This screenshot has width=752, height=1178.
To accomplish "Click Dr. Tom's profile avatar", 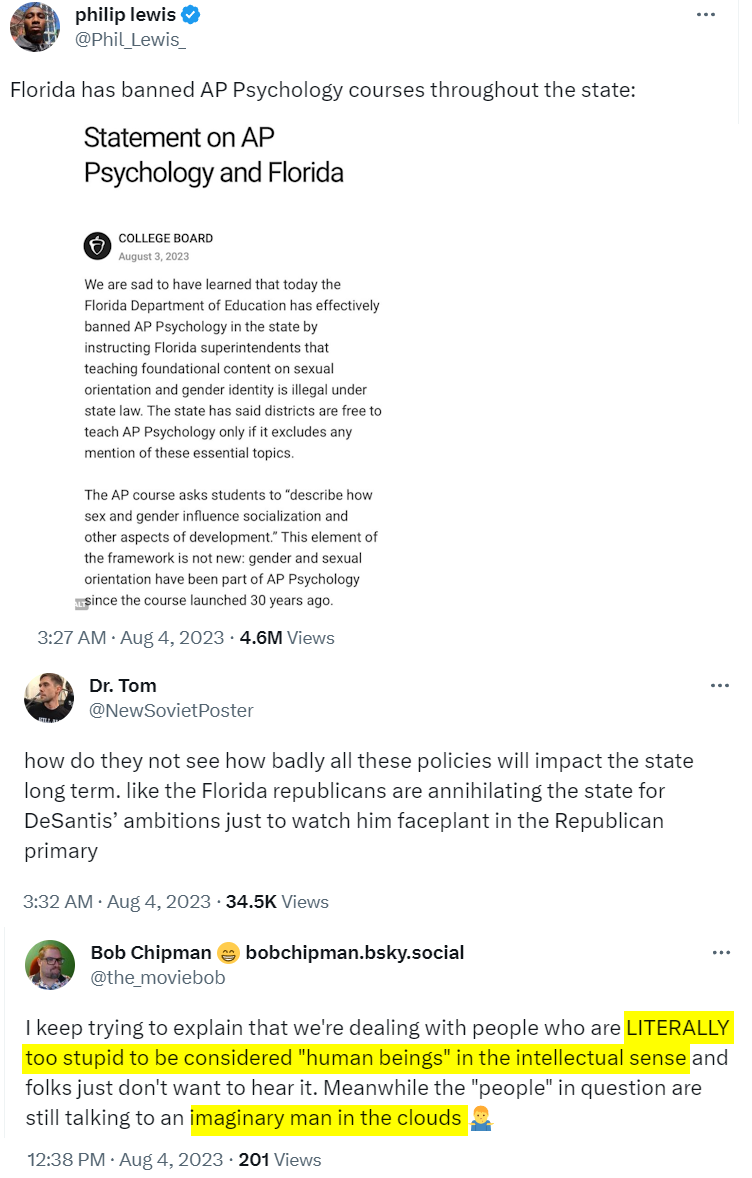I will click(x=49, y=698).
